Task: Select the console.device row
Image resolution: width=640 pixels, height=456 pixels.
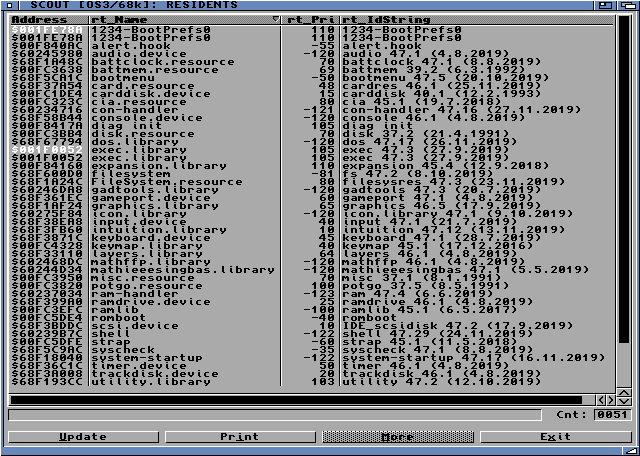Action: pos(311,118)
